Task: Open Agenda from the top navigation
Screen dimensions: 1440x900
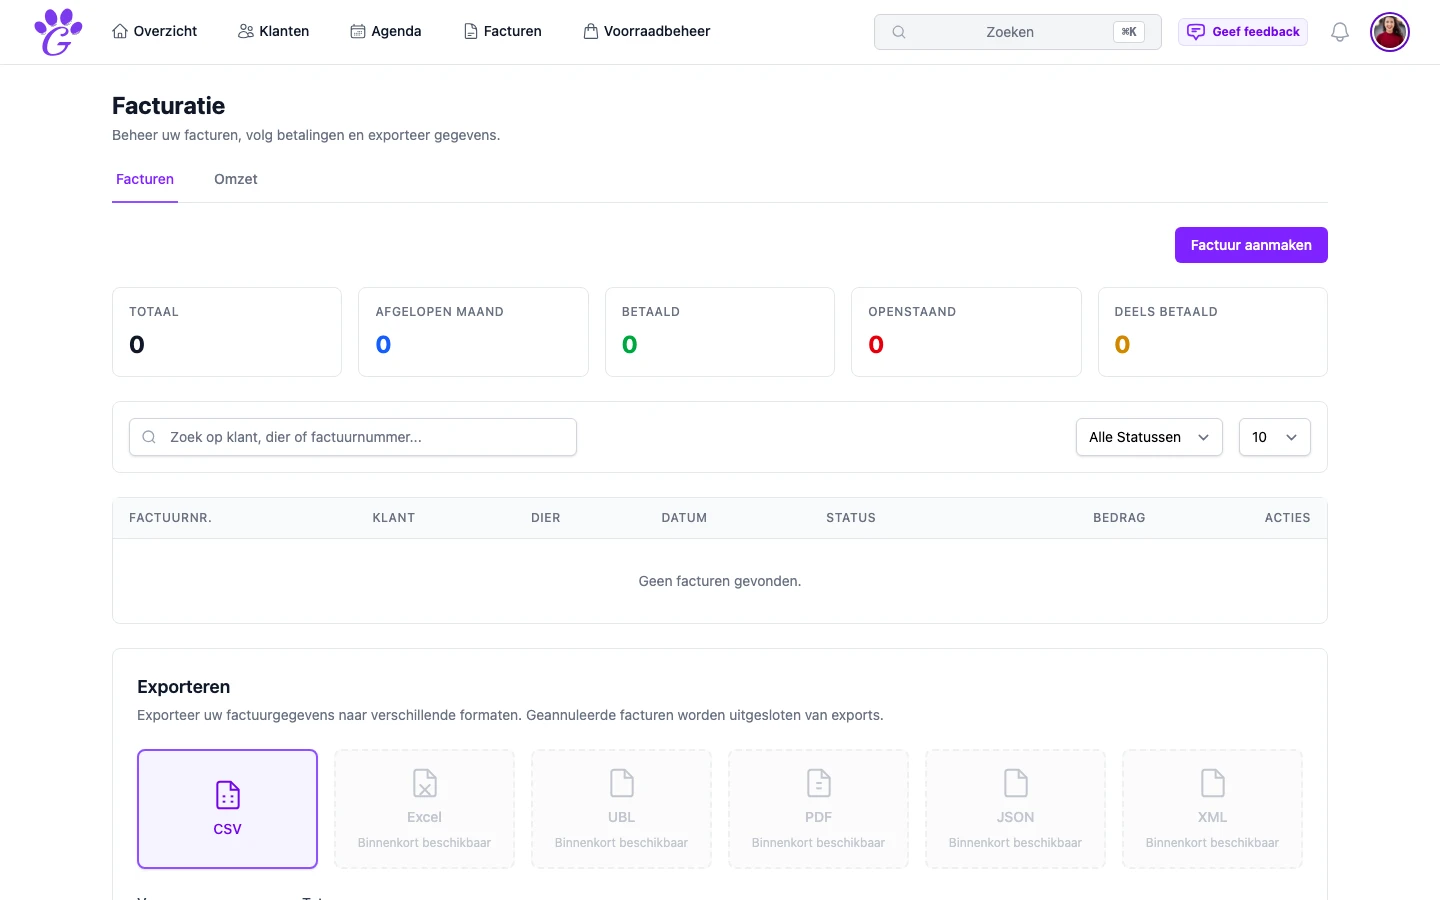Action: point(385,32)
